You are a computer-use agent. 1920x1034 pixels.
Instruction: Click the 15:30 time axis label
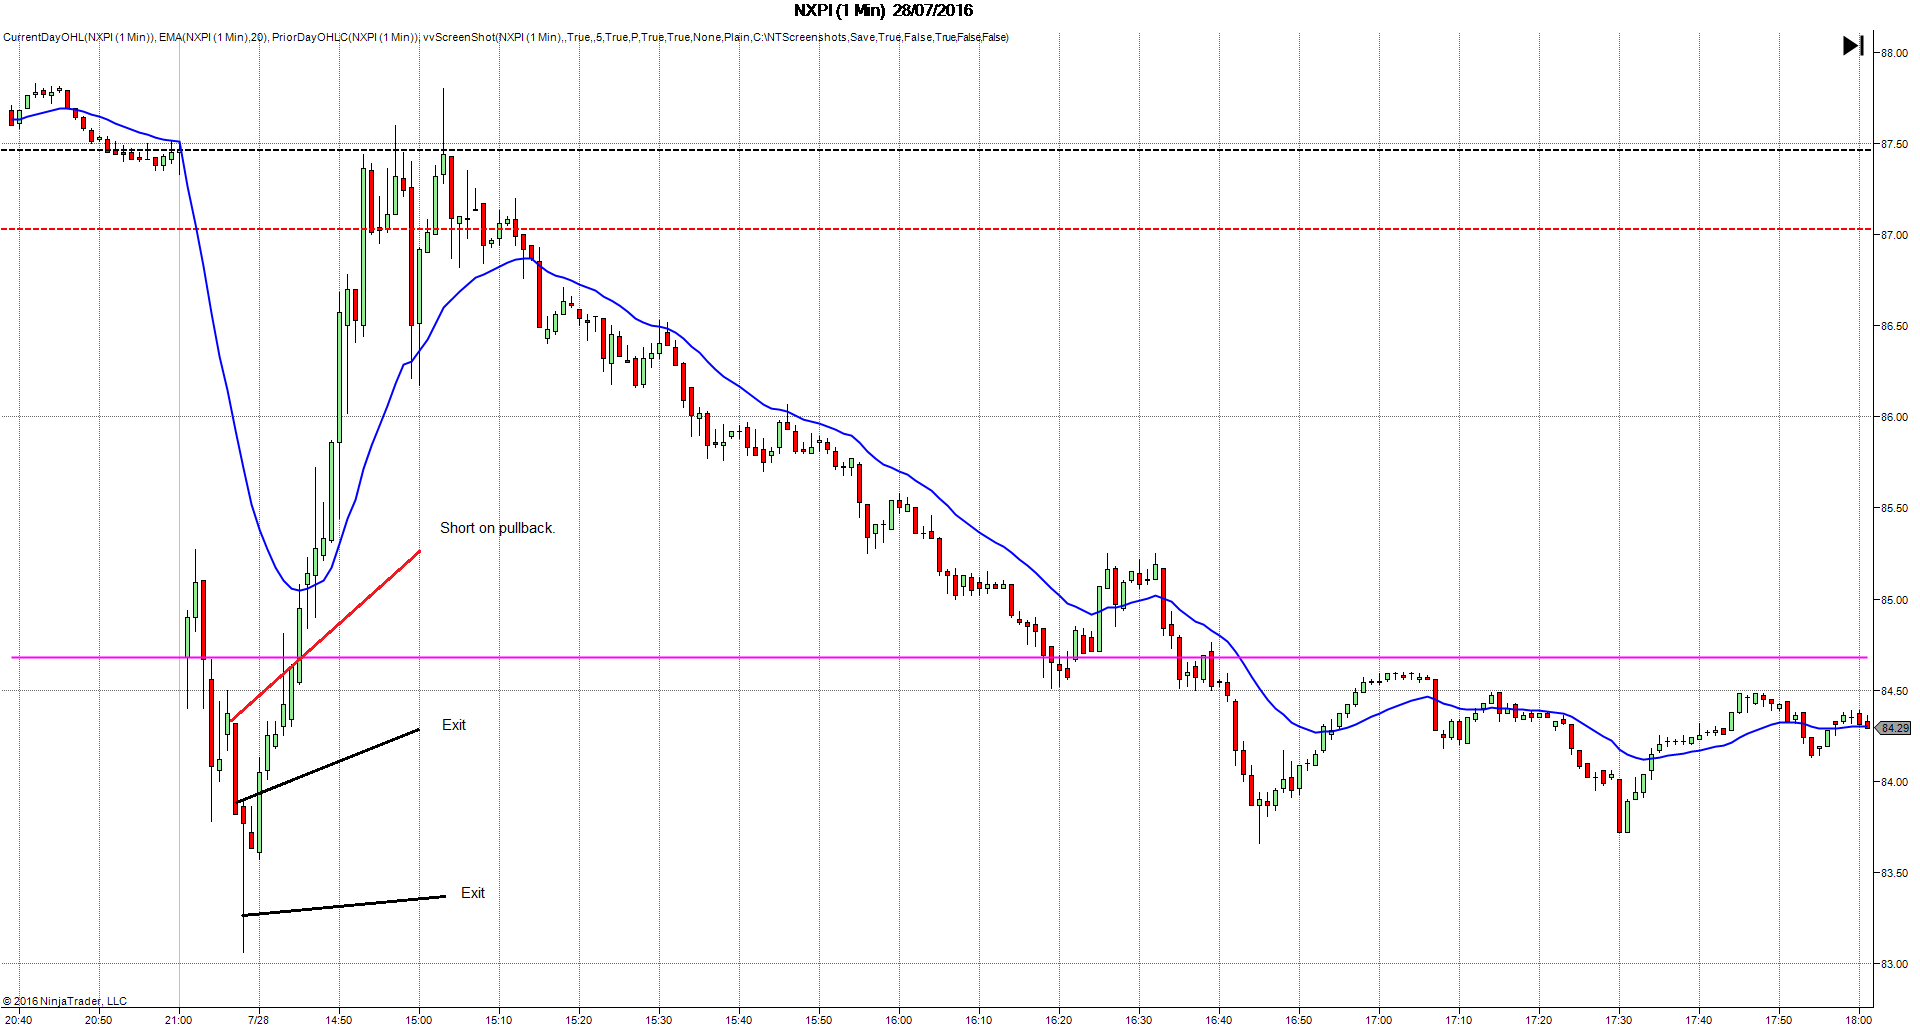[658, 1020]
